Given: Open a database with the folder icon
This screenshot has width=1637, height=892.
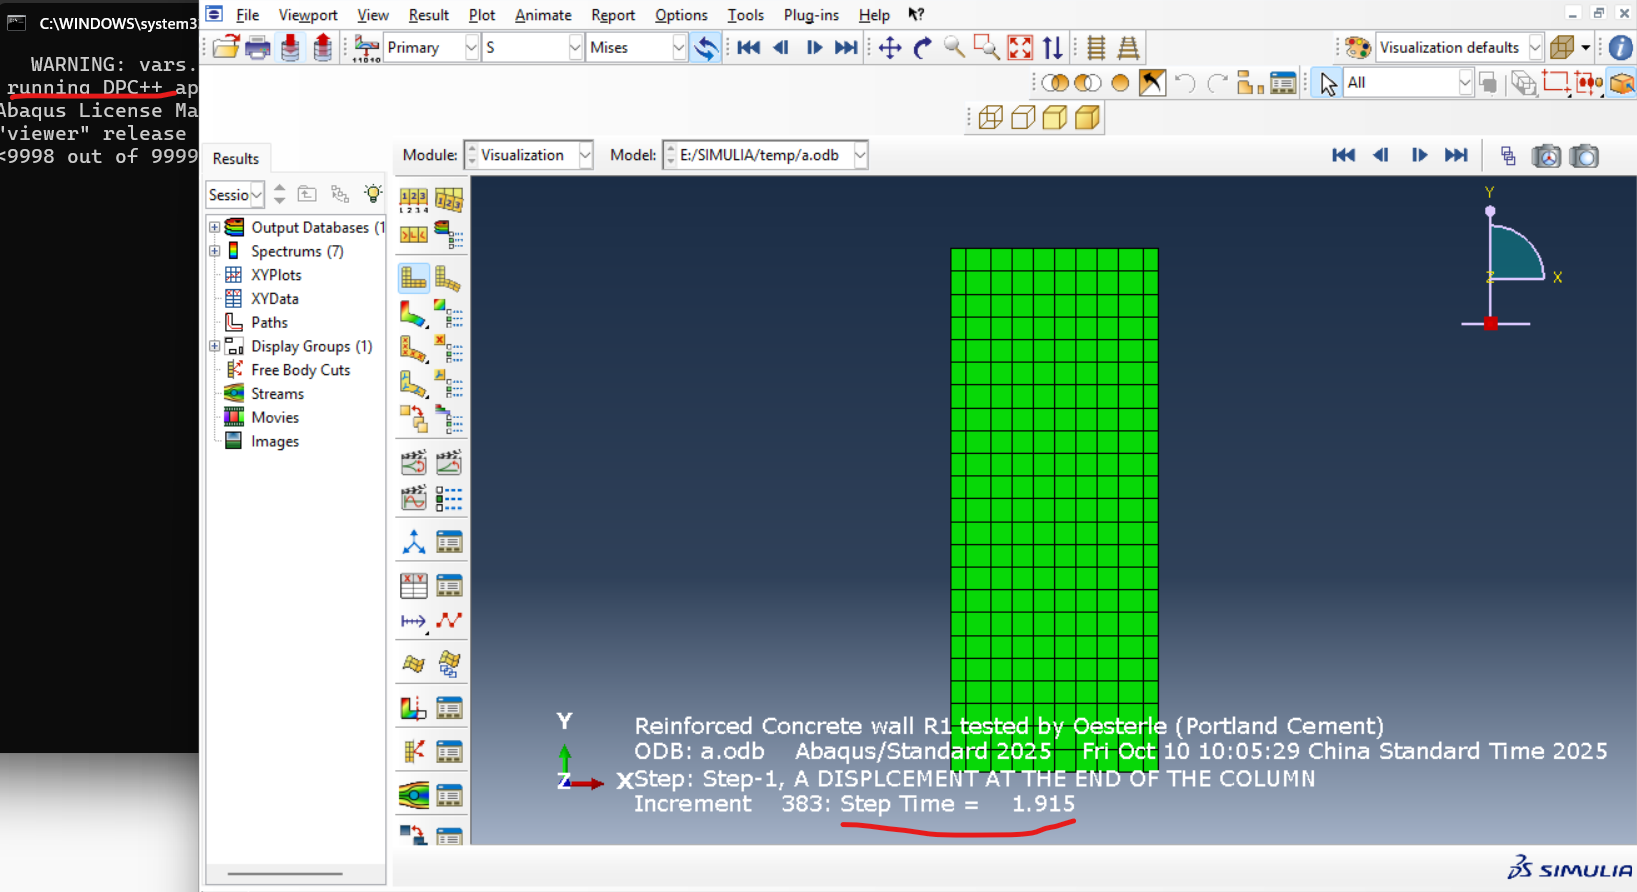Looking at the screenshot, I should (226, 47).
